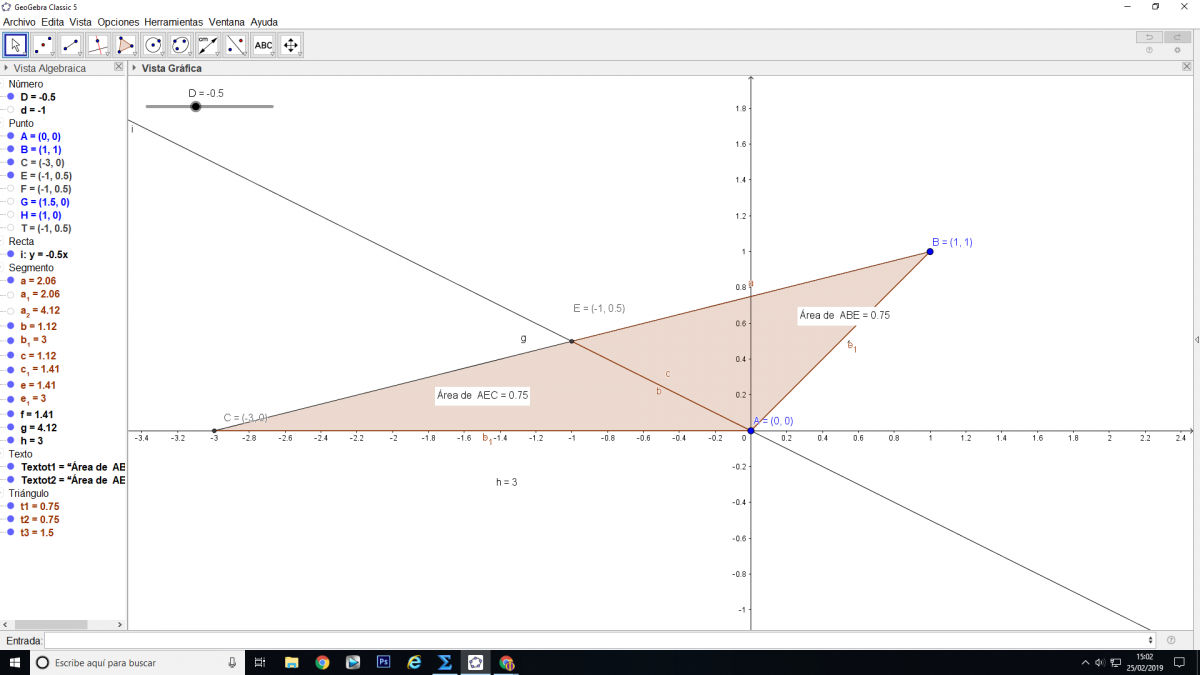Image resolution: width=1200 pixels, height=675 pixels.
Task: Expand the Vista Gráfica style bar arrow
Action: 134,68
